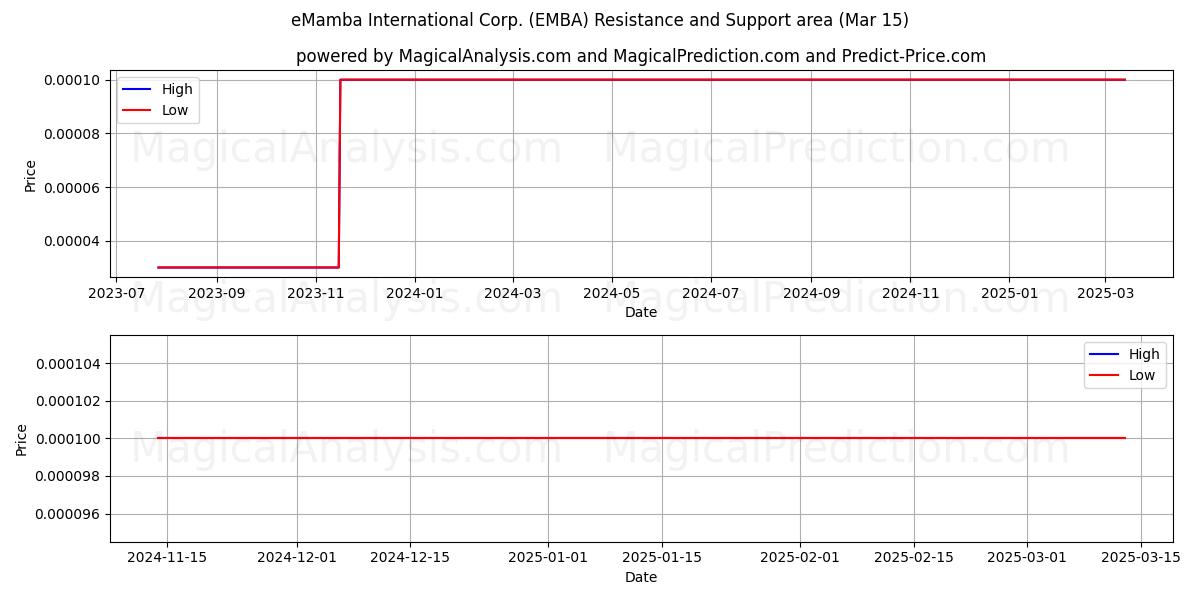Viewport: 1200px width, 600px height.
Task: Click the 0.000096 tick label
Action: click(x=69, y=514)
